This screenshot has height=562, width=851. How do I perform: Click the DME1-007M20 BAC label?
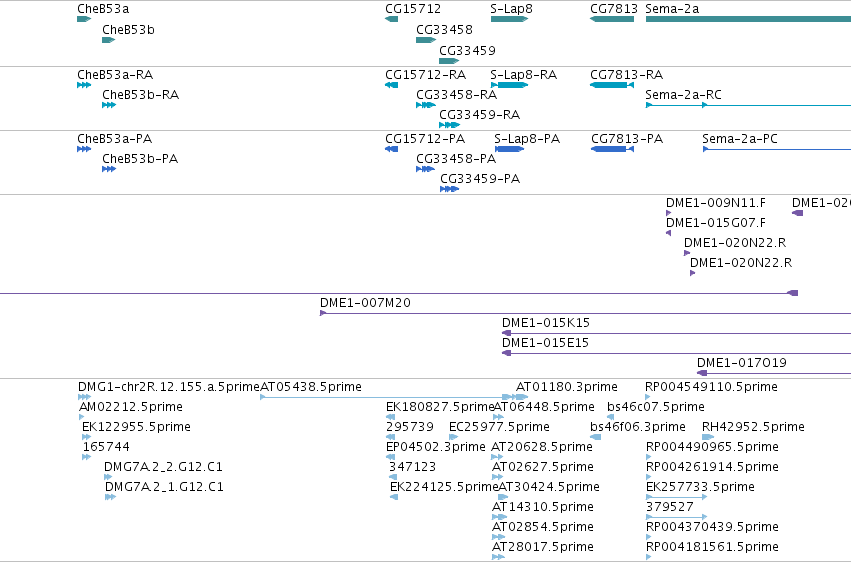point(365,303)
